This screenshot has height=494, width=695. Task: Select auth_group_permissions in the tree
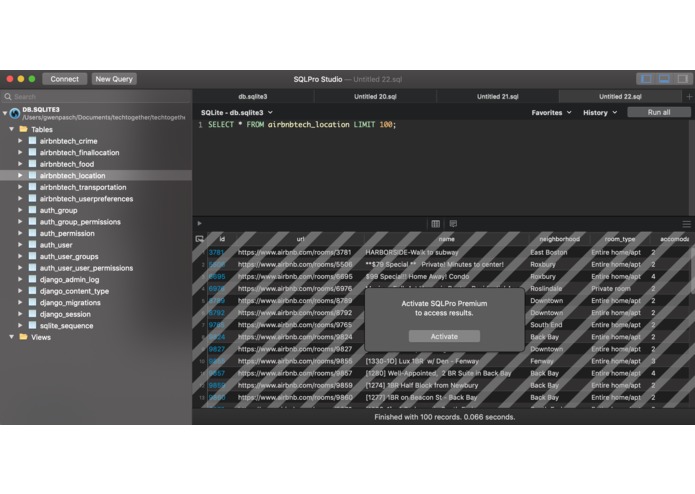point(80,222)
